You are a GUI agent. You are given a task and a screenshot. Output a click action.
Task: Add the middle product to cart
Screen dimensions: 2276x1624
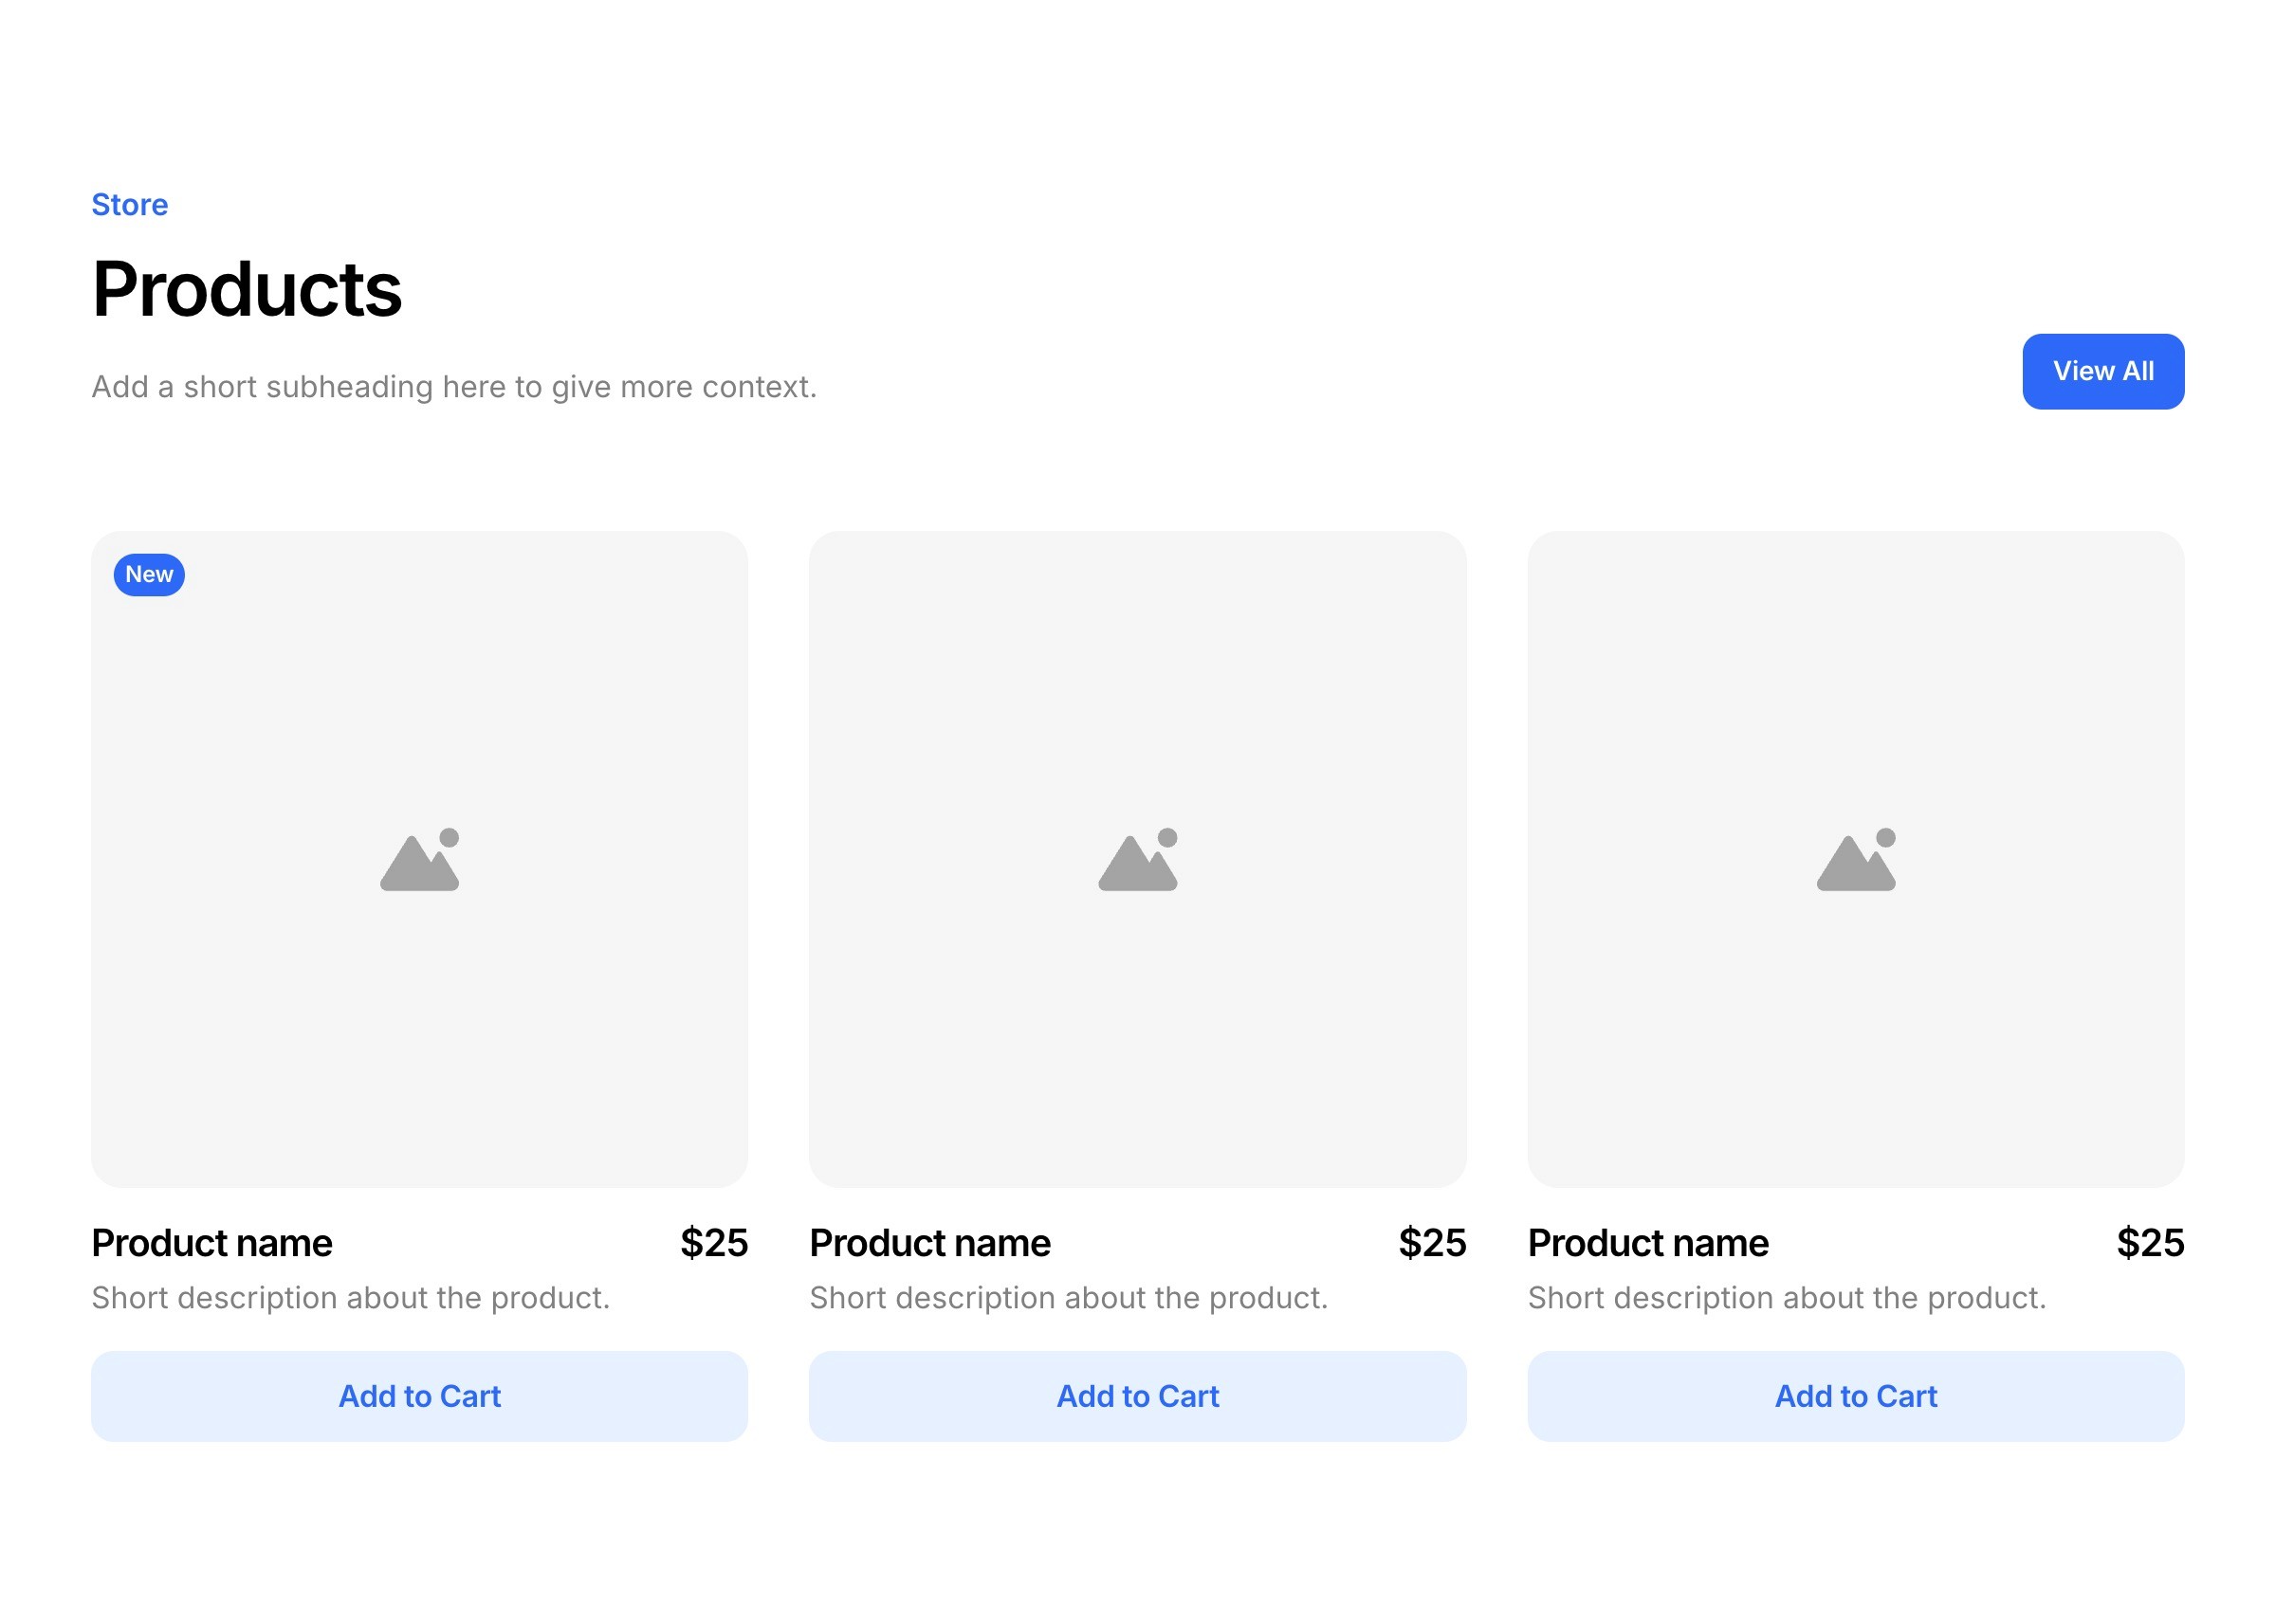pos(1137,1396)
